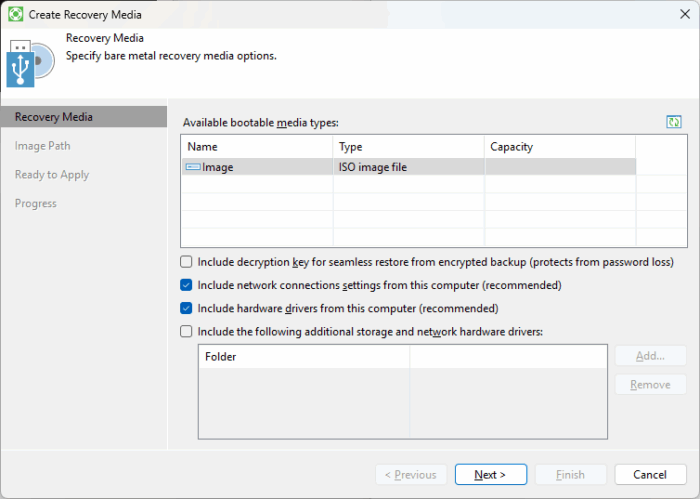The image size is (700, 499).
Task: Select the Progress wizard step
Action: (x=36, y=204)
